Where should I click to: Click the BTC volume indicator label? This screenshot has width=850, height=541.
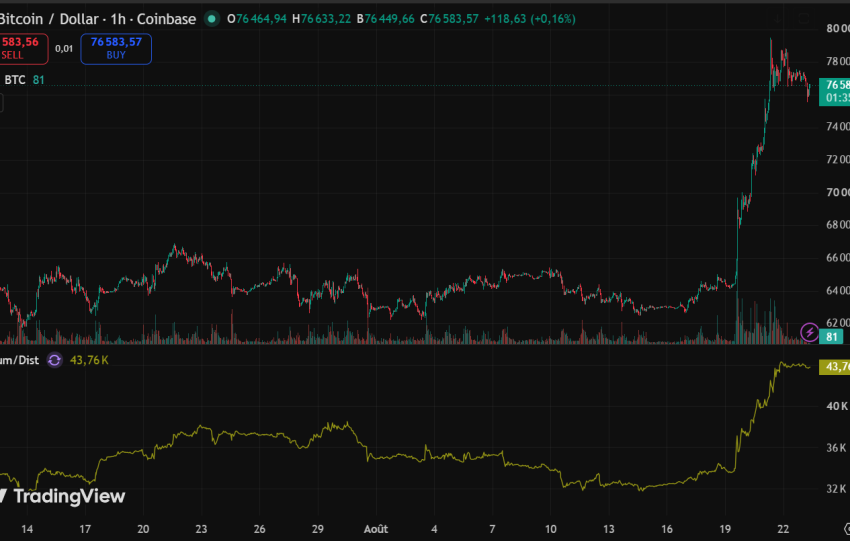coord(15,80)
